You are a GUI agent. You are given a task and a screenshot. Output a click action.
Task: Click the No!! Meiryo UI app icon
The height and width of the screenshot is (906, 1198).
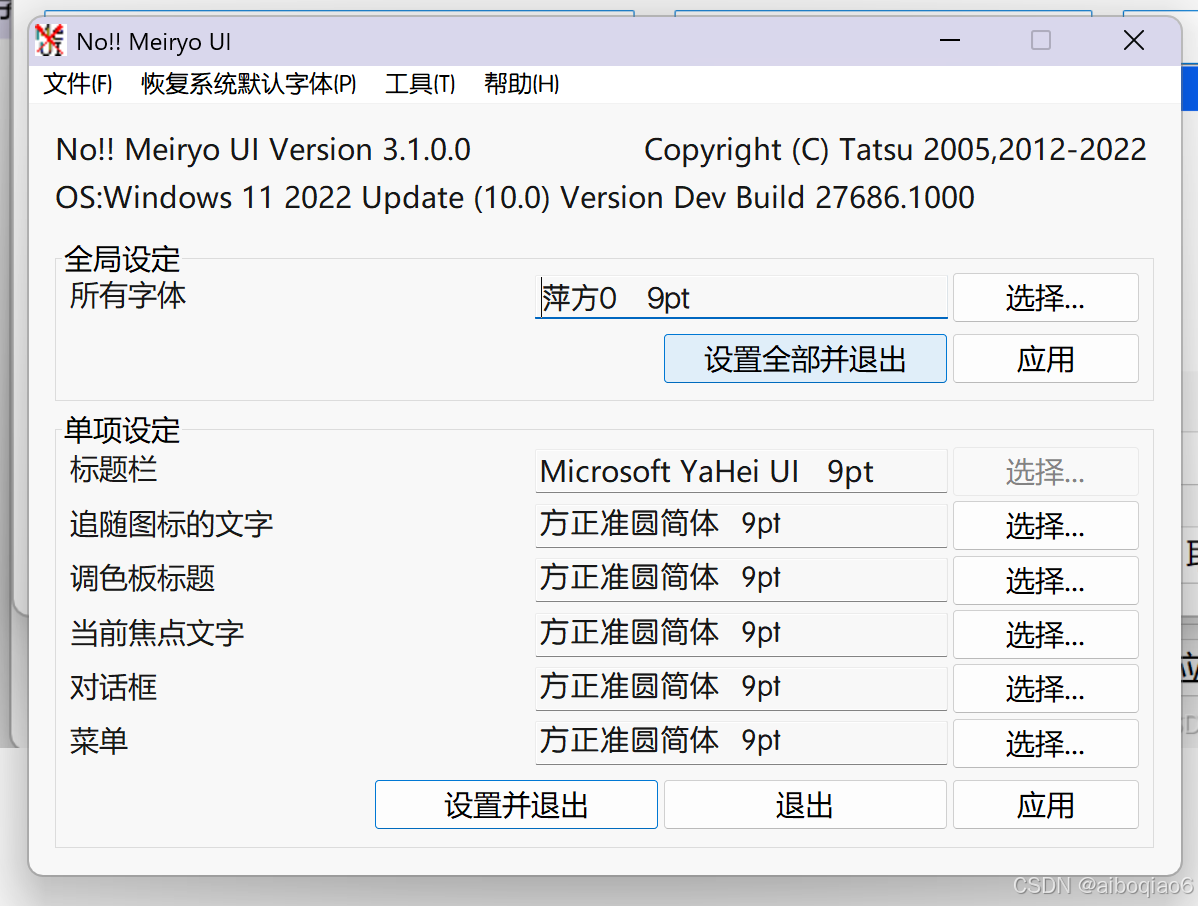[50, 40]
